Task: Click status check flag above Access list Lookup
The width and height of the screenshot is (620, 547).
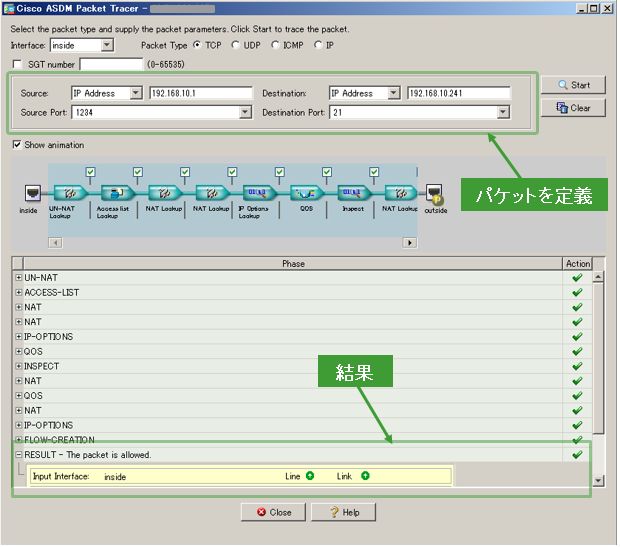Action: 138,172
